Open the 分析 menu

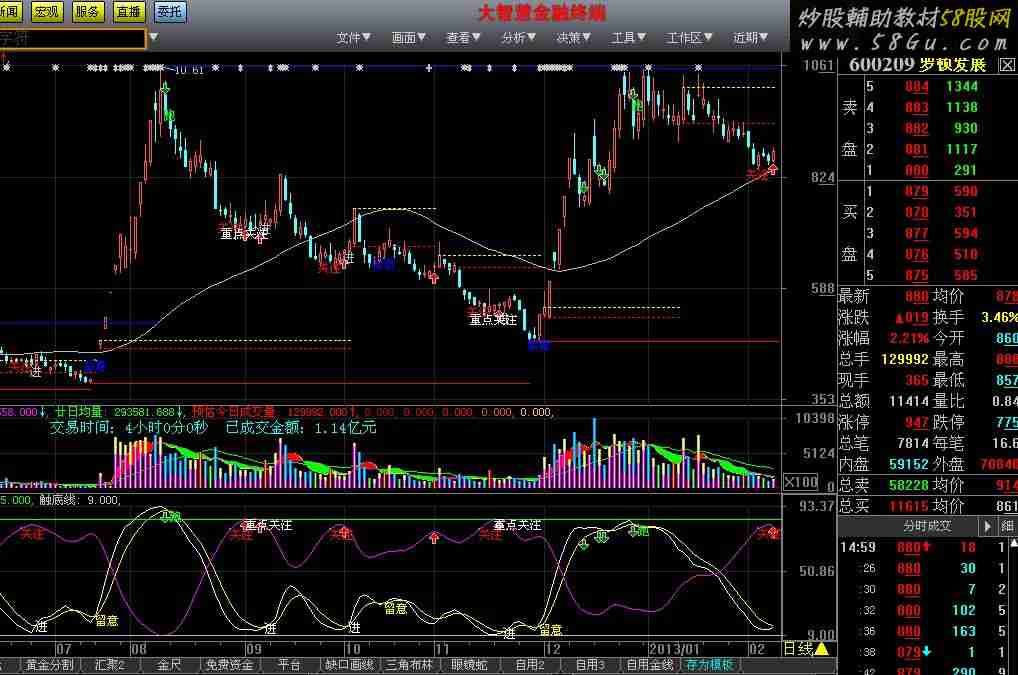(x=518, y=38)
